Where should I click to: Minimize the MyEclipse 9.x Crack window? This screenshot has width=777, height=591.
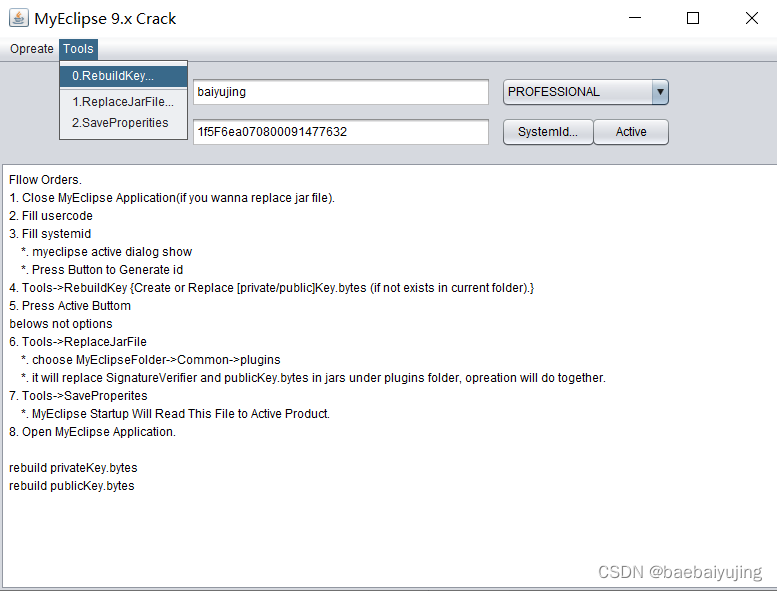coord(635,18)
